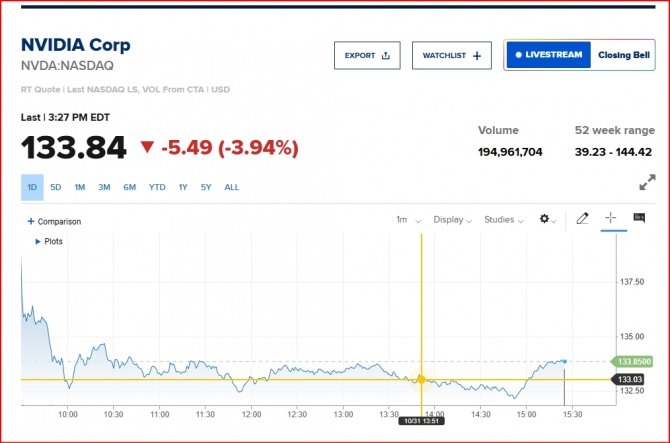Switch to the YTD range tab
The width and height of the screenshot is (670, 443).
pyautogui.click(x=157, y=187)
